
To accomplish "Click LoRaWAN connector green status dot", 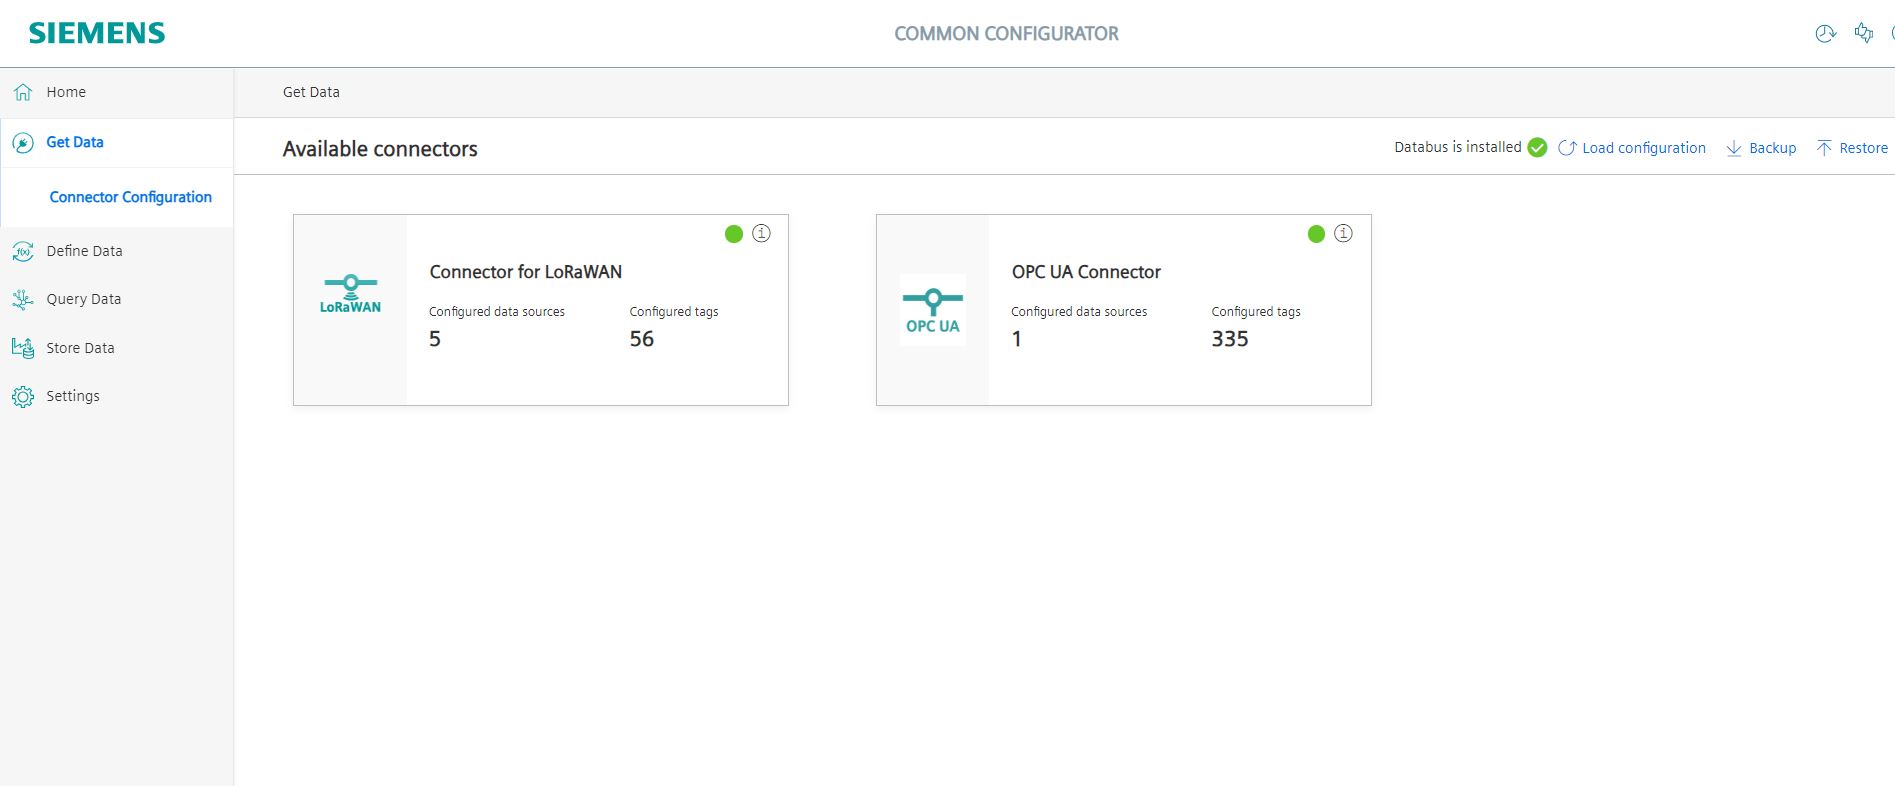I will (x=734, y=234).
